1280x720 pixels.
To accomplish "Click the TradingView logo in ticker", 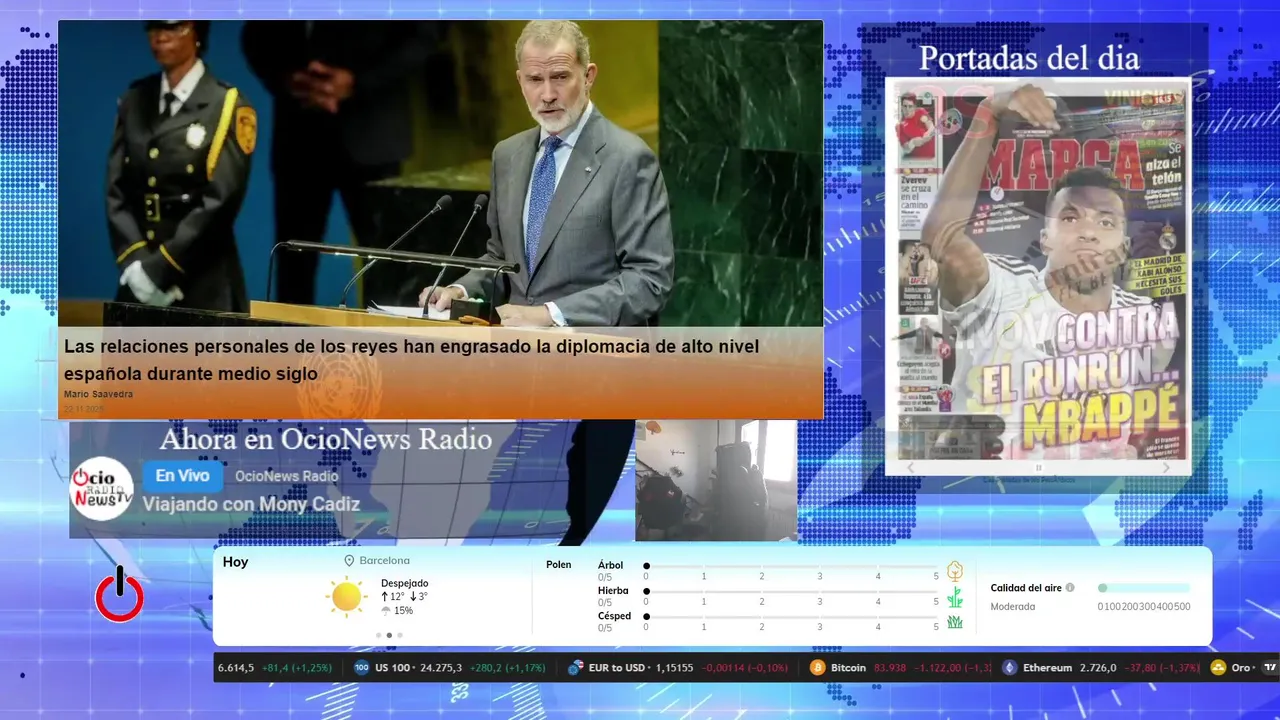I will (x=1270, y=668).
